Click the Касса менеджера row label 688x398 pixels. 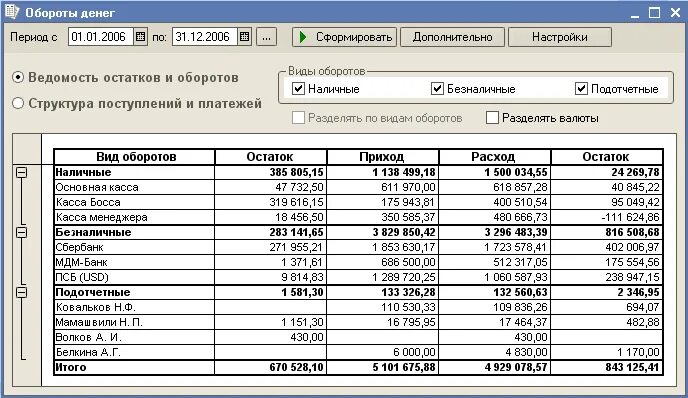(x=102, y=217)
